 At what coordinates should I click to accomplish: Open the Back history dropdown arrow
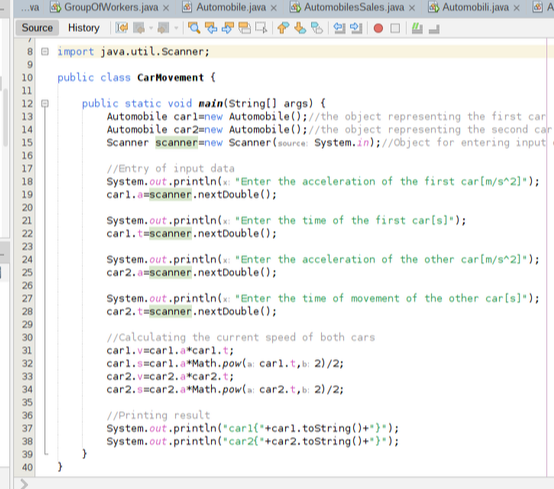point(151,28)
